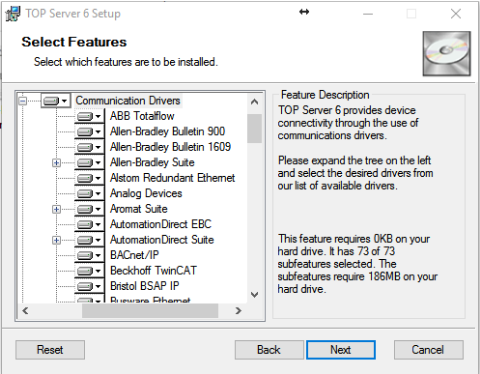480x374 pixels.
Task: Minimize the TOP Server 6 Setup window
Action: 368,14
